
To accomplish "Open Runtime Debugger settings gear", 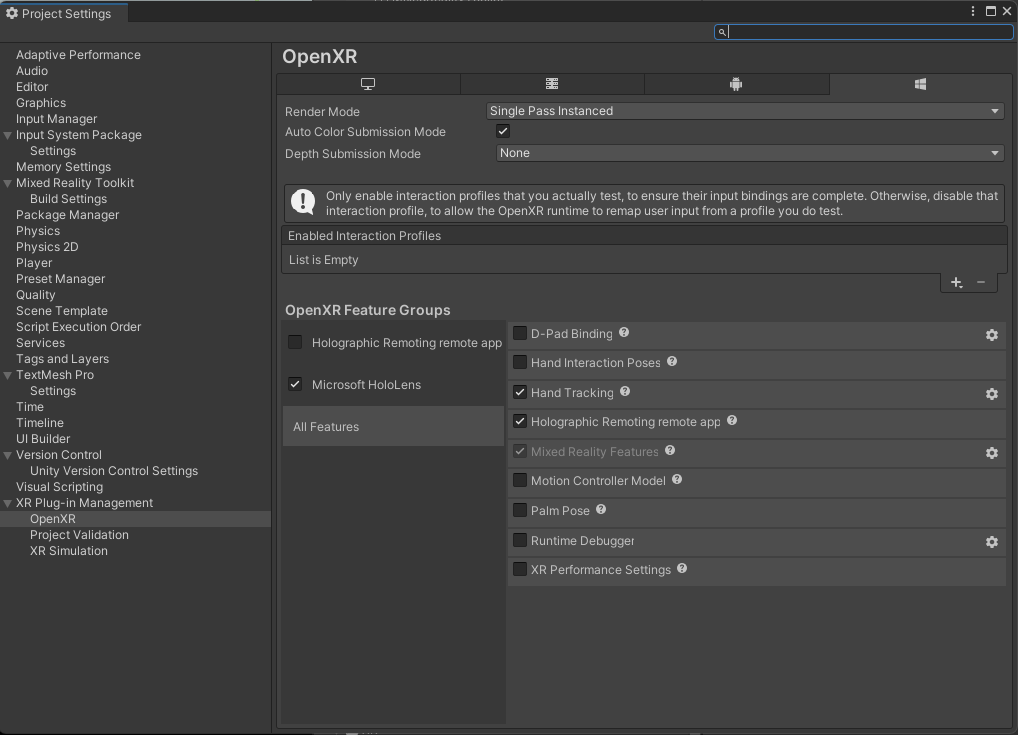I will [x=991, y=542].
